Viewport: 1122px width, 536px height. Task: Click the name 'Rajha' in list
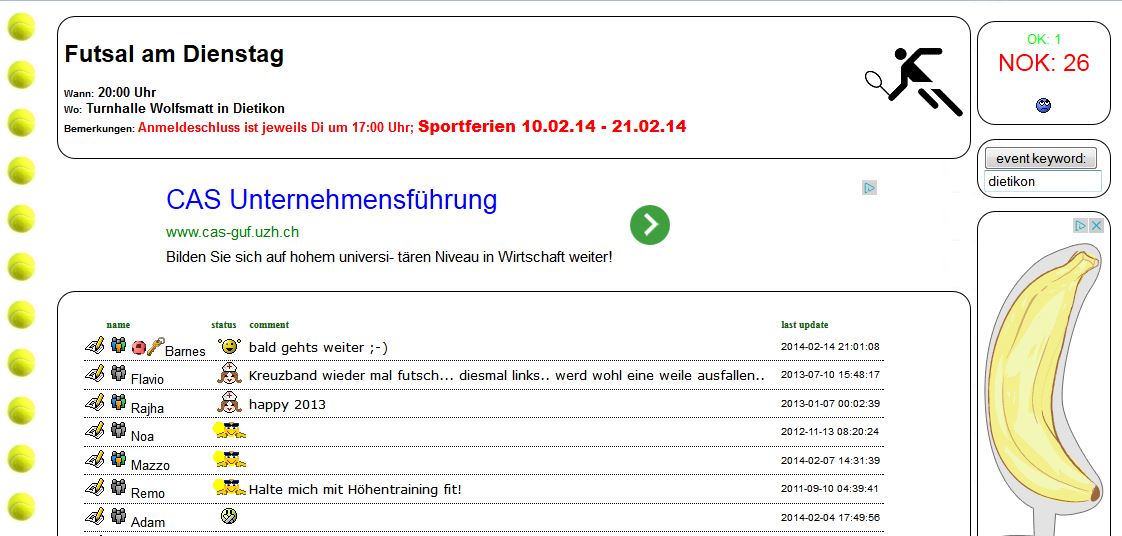(147, 408)
